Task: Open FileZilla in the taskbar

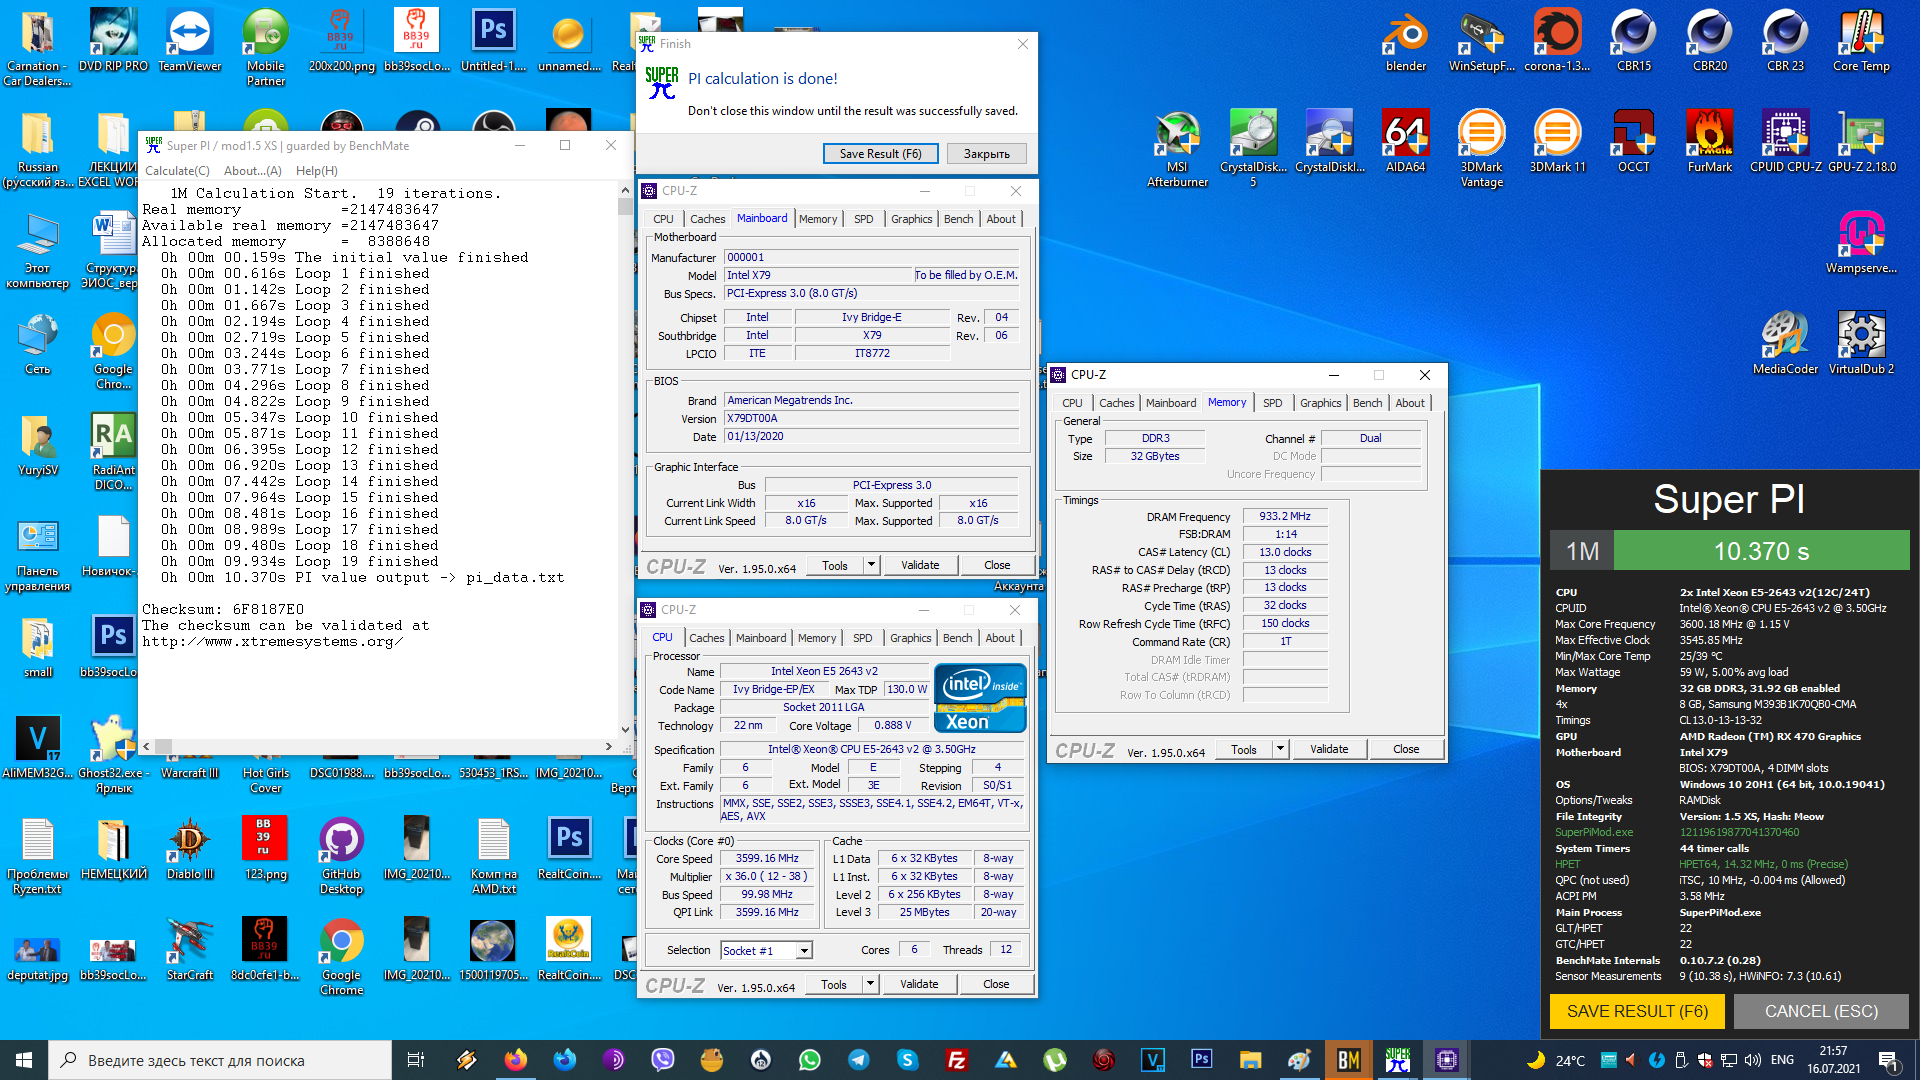Action: pos(957,1060)
